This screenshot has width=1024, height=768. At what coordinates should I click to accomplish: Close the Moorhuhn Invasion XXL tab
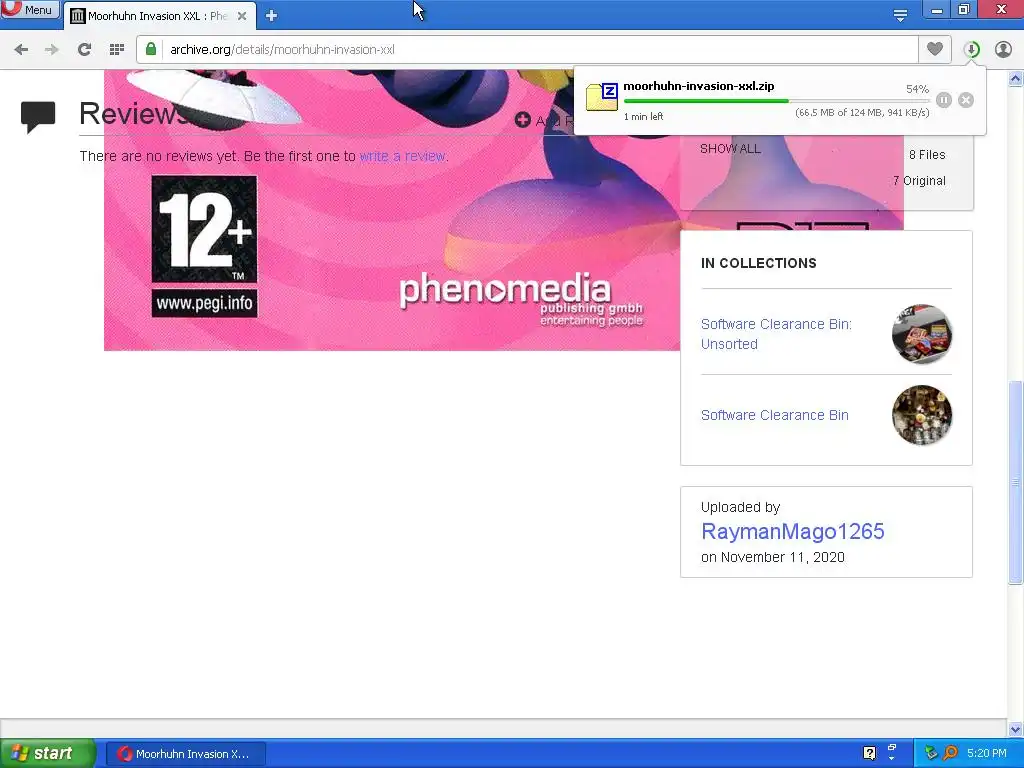pyautogui.click(x=242, y=16)
